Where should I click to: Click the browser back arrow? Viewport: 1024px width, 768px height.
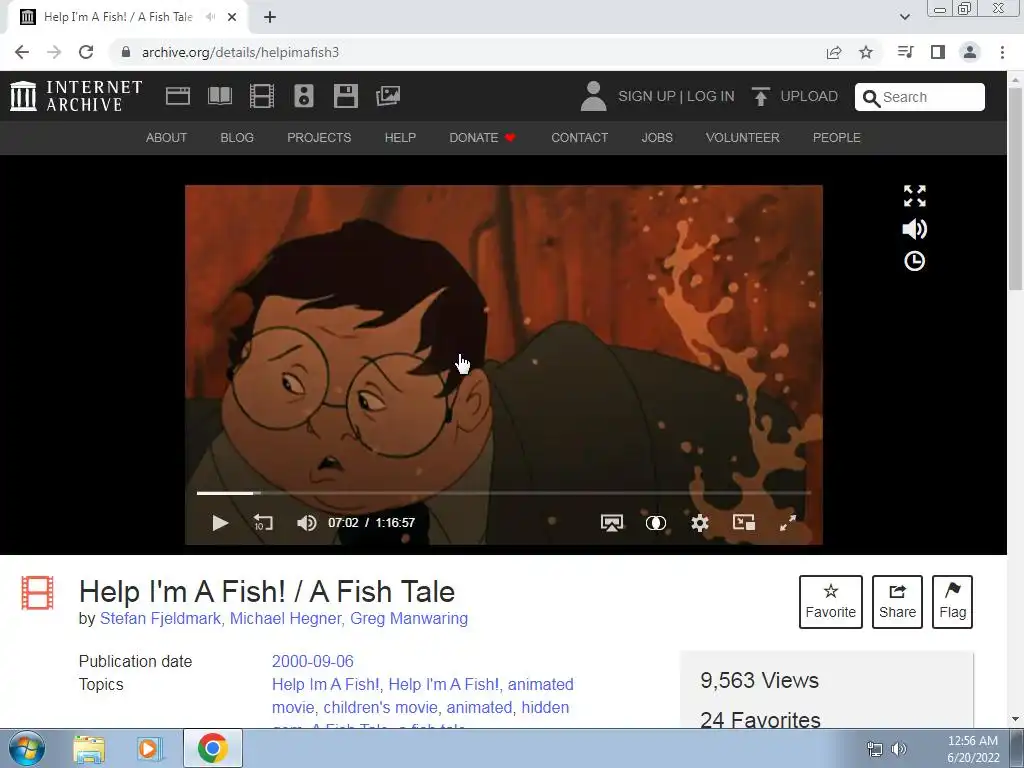22,52
